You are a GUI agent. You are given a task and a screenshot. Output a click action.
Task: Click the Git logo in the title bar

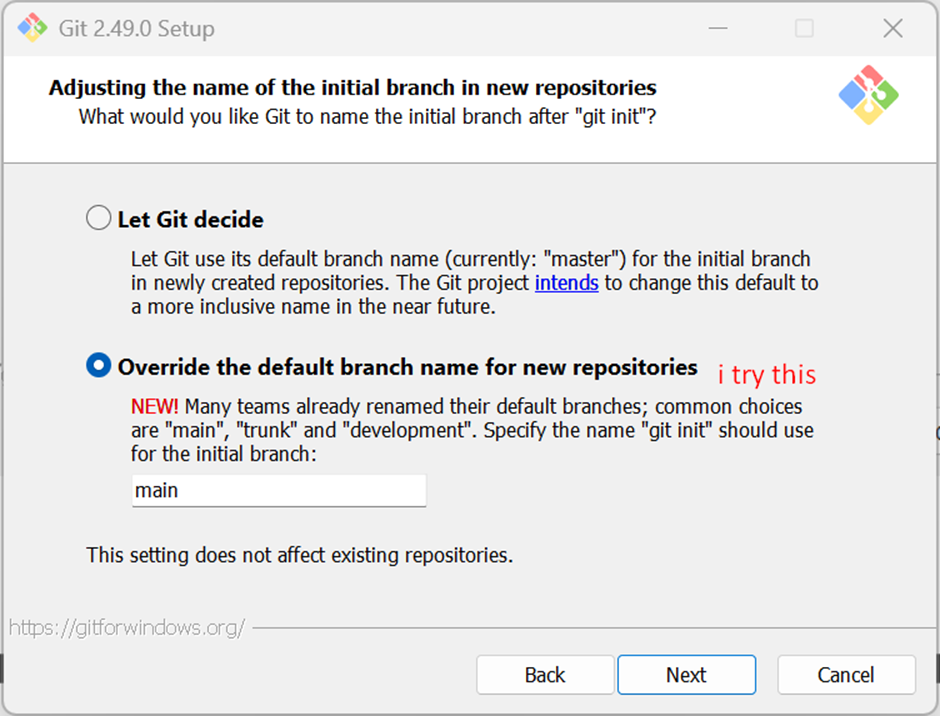(x=32, y=28)
